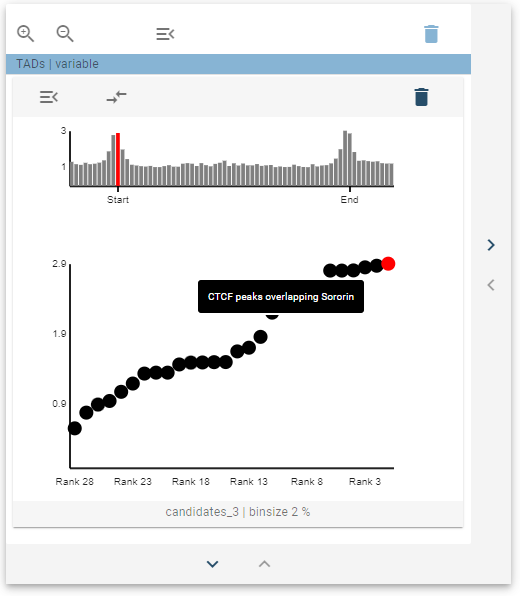
Task: Click the CTCF peaks overlapping Sororin tooltip
Action: (x=281, y=297)
